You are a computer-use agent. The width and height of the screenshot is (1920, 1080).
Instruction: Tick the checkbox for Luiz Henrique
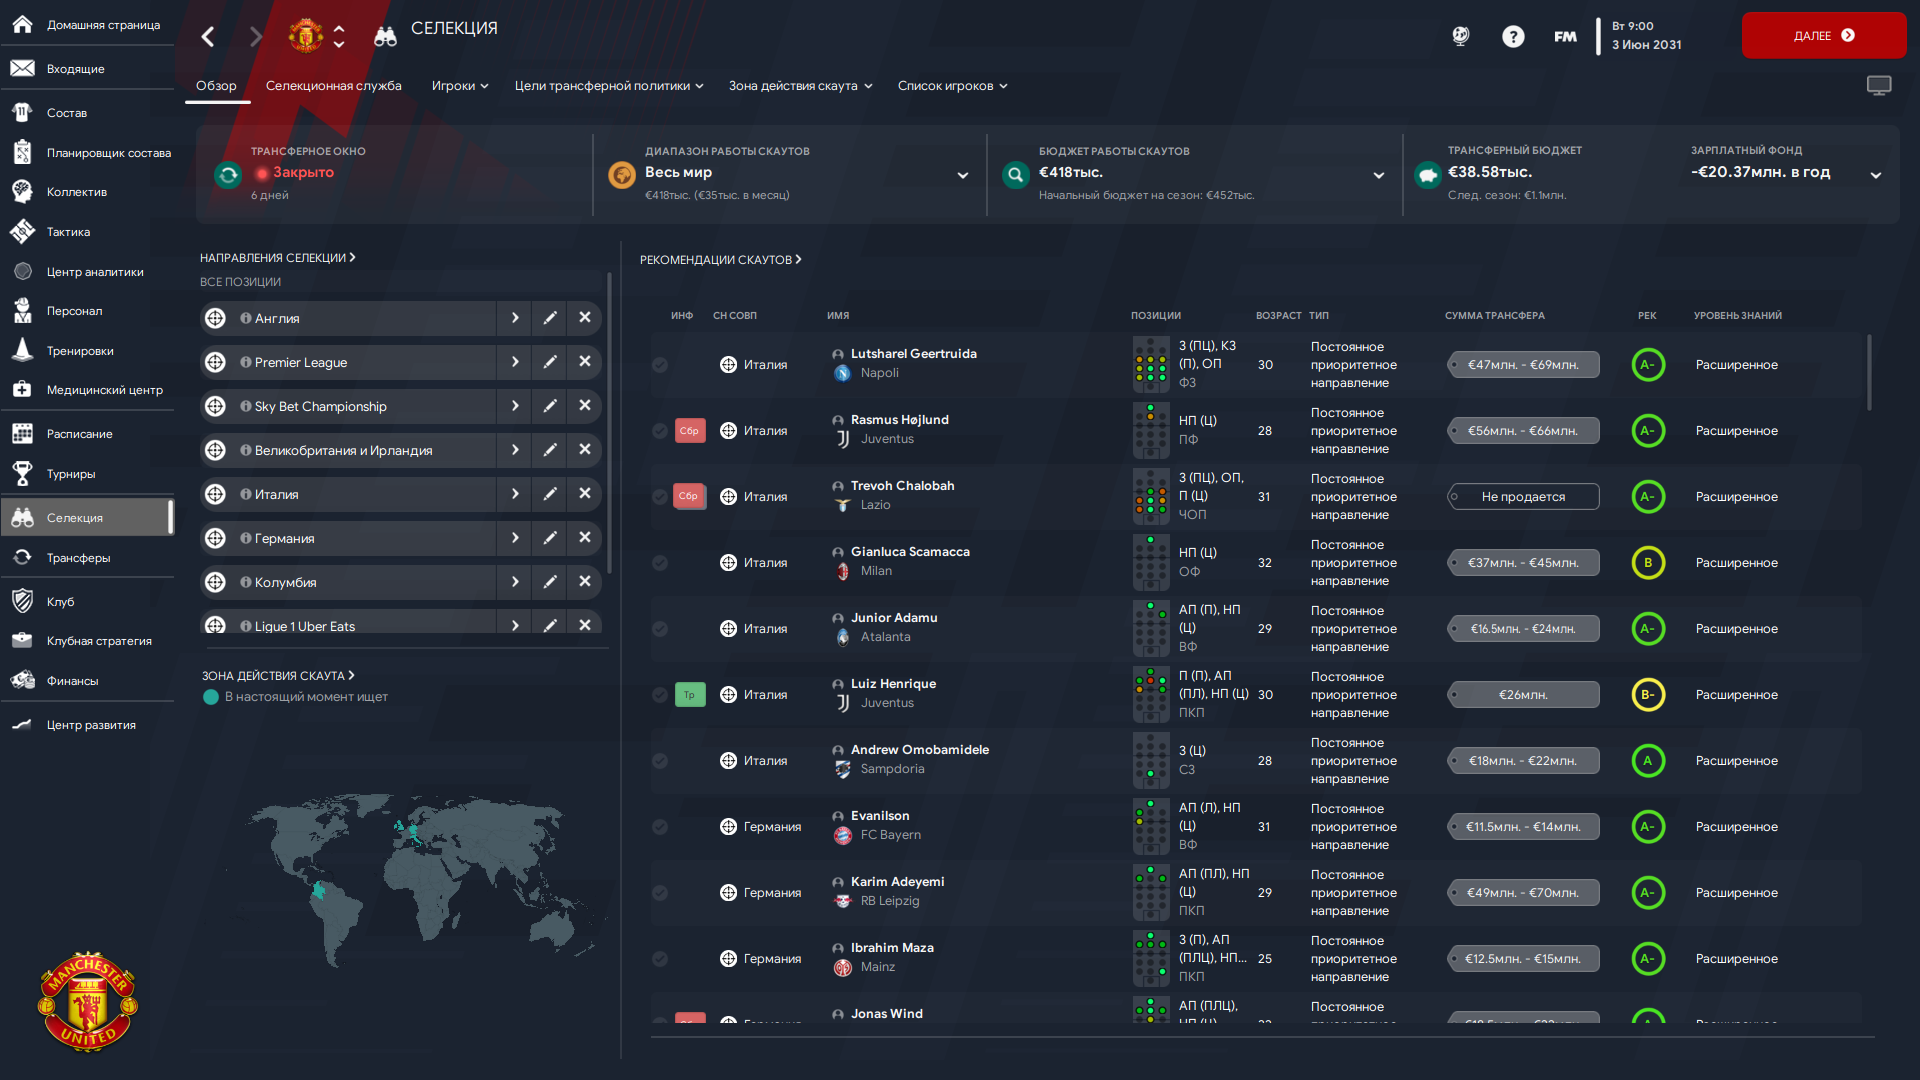coord(660,695)
